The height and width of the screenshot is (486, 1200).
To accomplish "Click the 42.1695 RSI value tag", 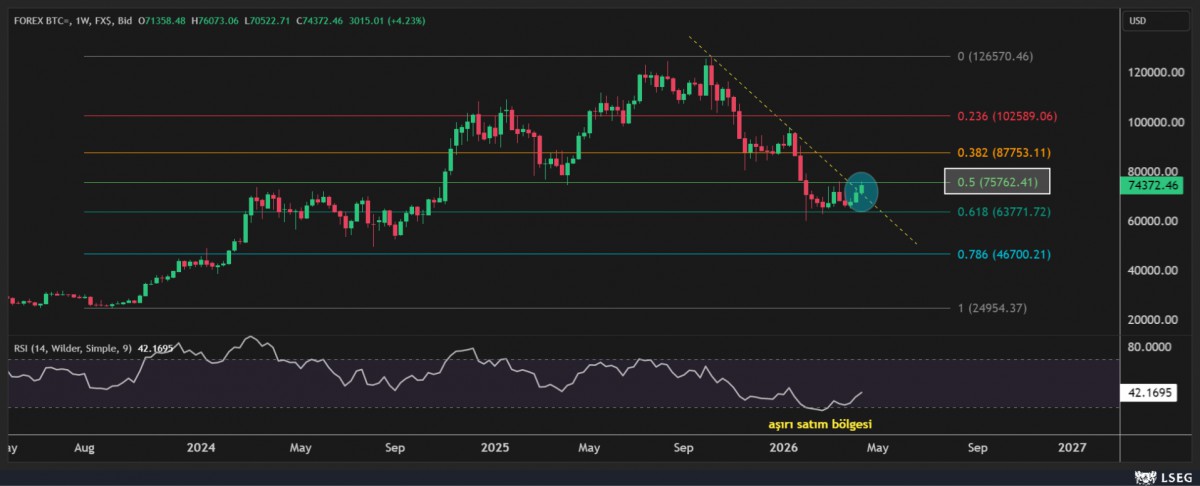I will point(1153,395).
